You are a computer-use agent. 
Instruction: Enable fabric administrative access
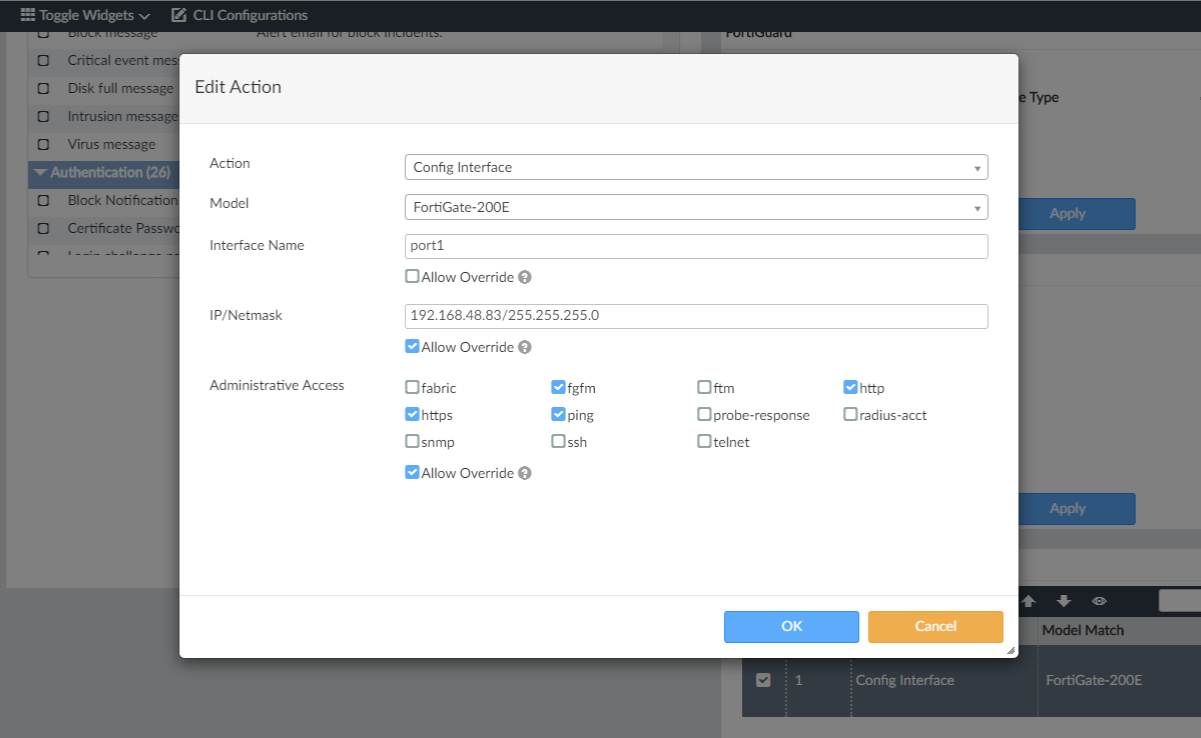(x=411, y=387)
